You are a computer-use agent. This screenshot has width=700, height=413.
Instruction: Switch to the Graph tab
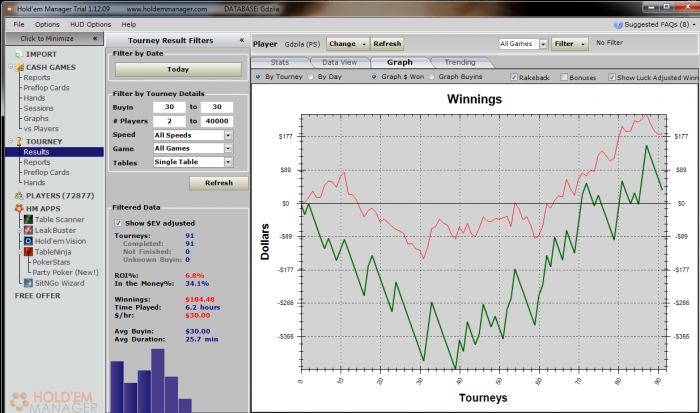[x=400, y=63]
